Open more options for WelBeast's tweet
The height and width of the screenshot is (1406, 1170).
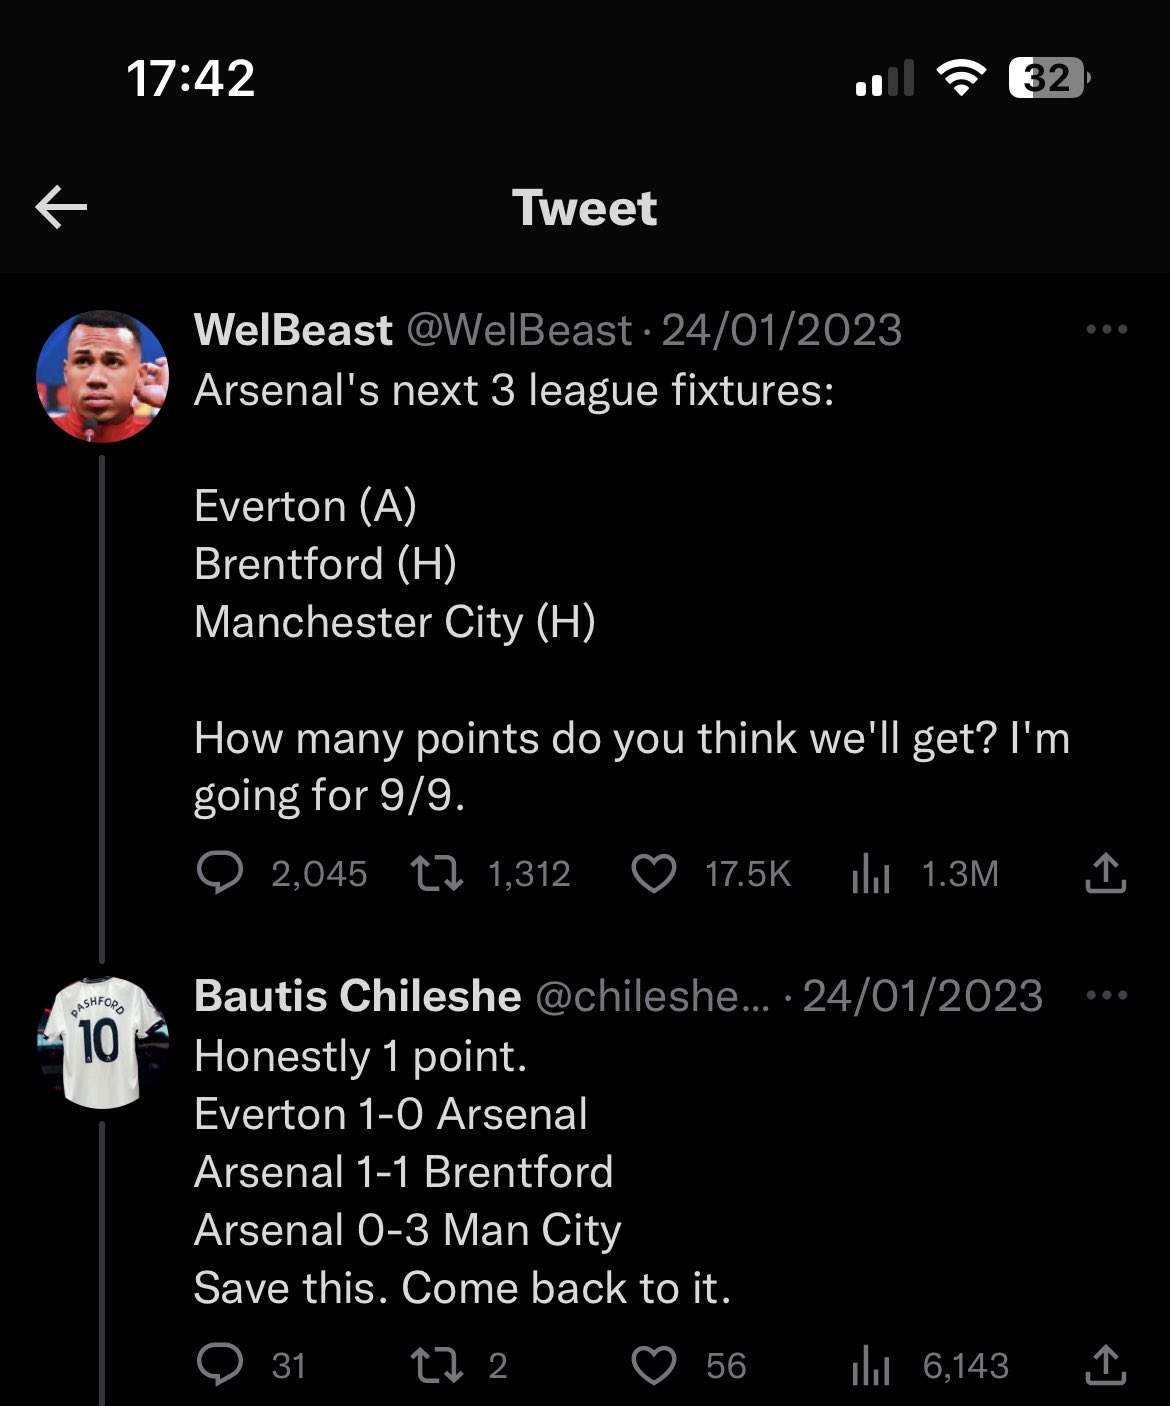click(x=1106, y=330)
